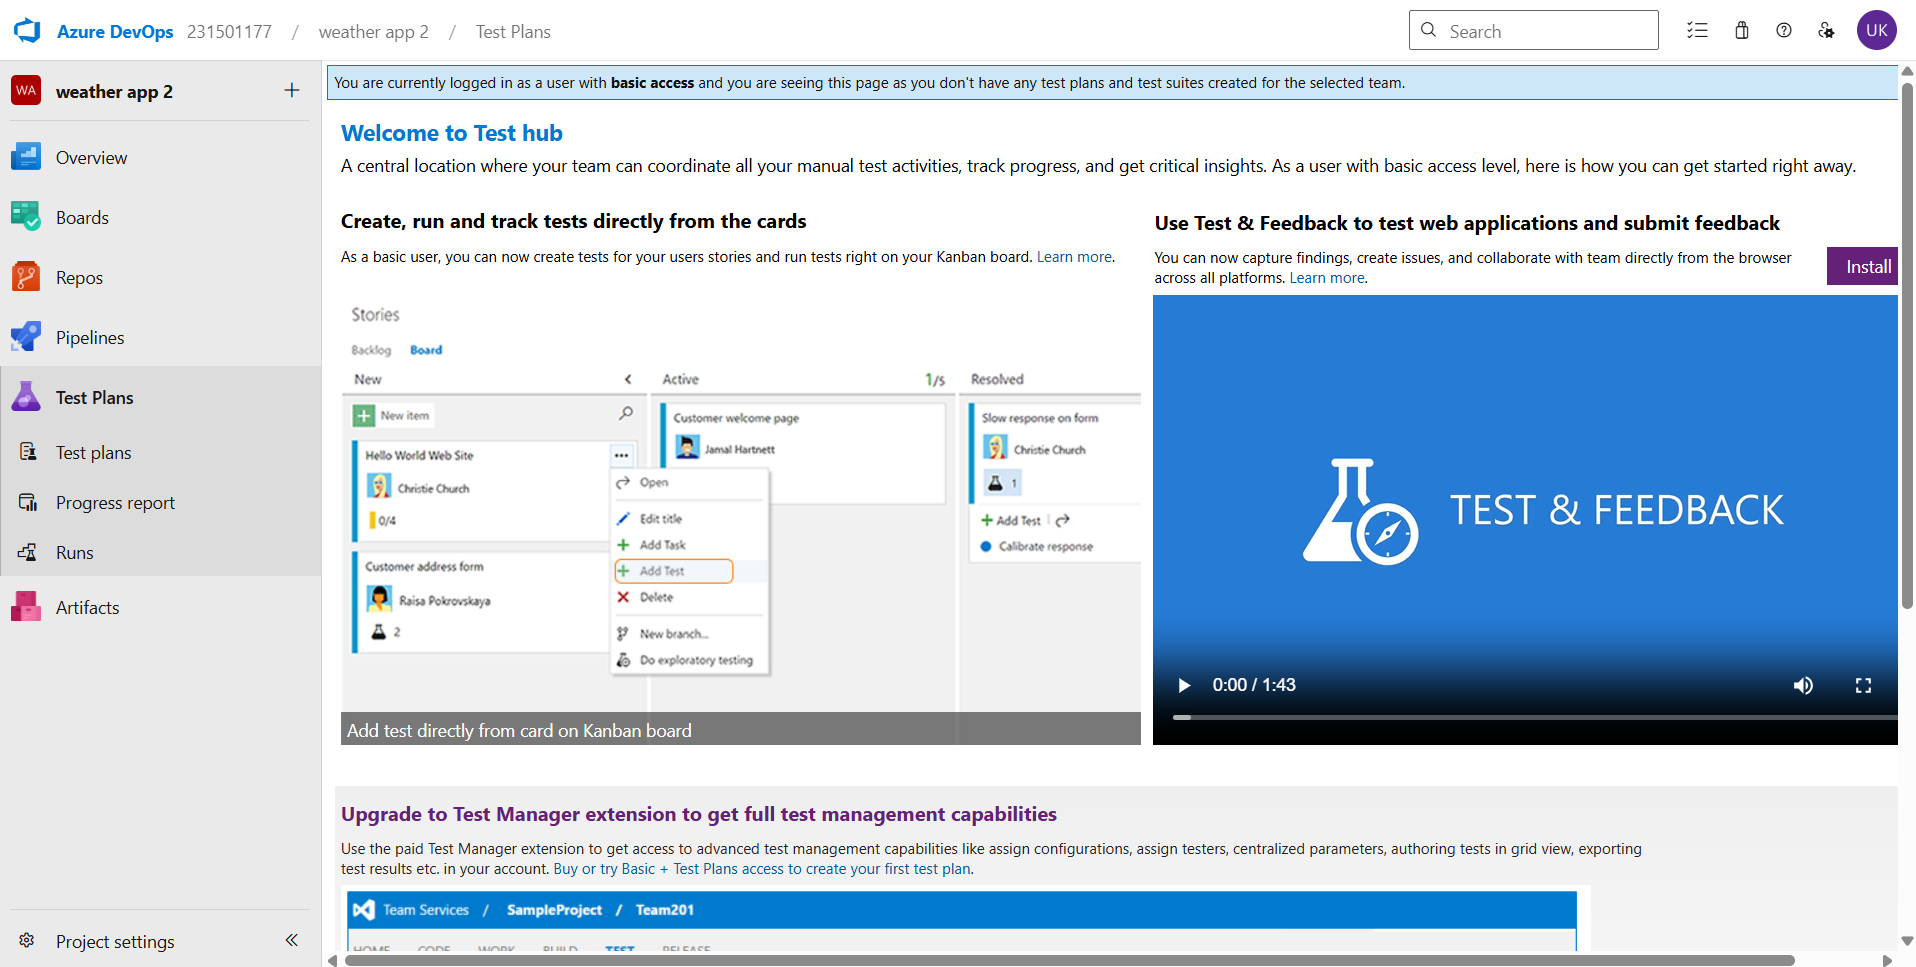Click the Buy or try Basic + Test Plans link
1916x967 pixels.
[762, 869]
